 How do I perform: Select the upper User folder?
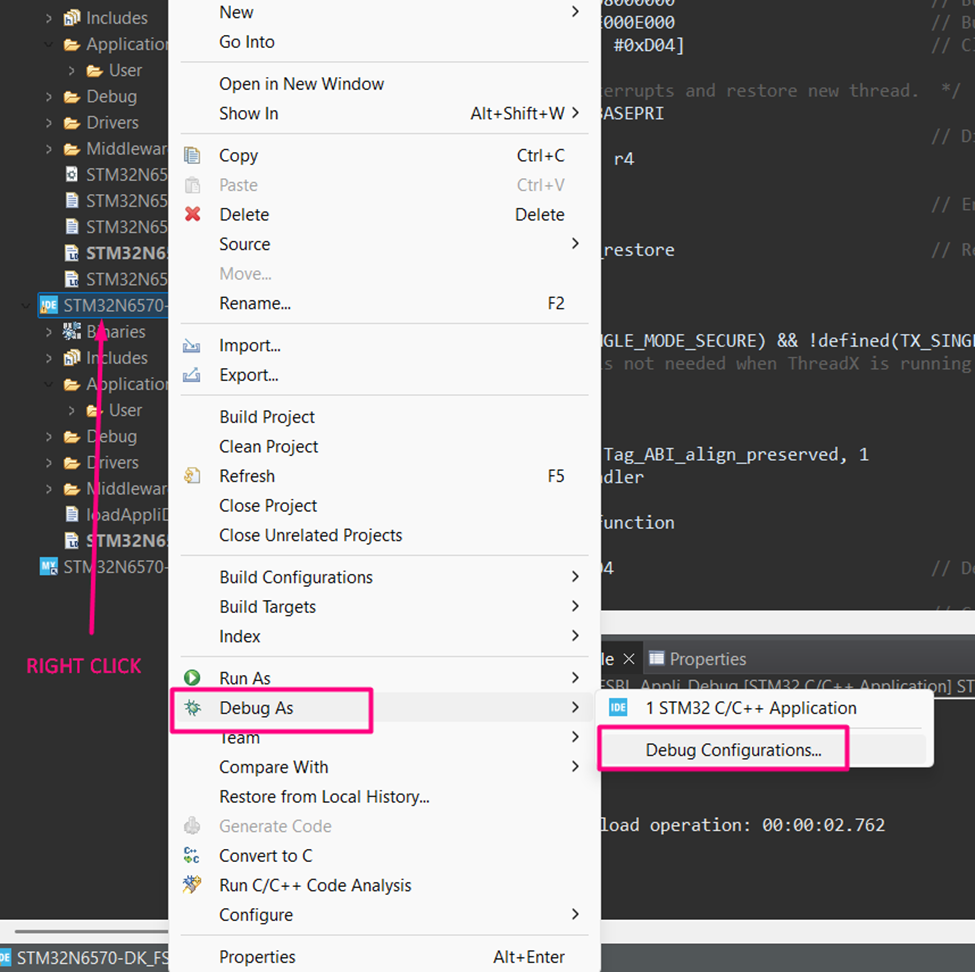click(x=114, y=70)
